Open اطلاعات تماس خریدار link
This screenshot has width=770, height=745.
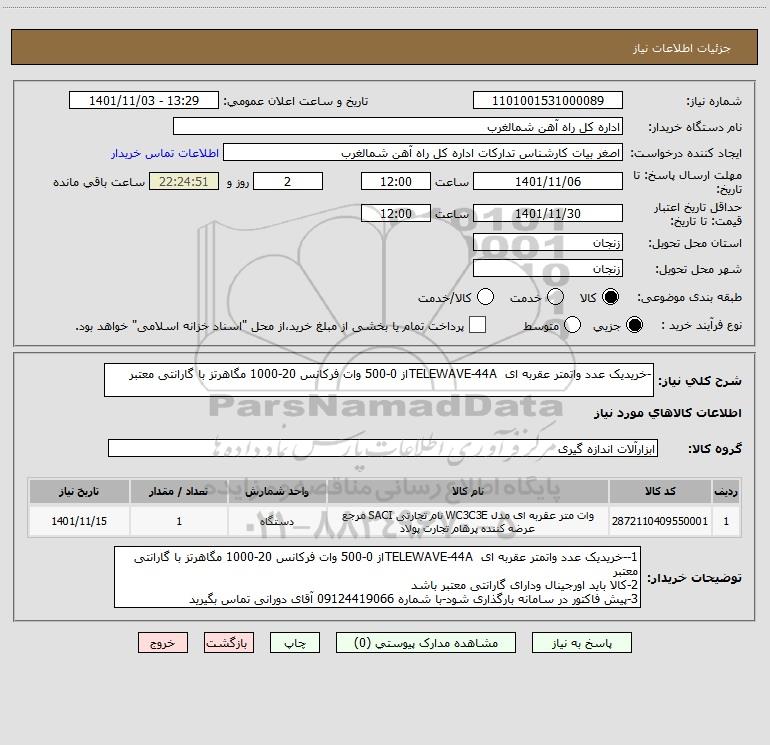click(x=165, y=153)
